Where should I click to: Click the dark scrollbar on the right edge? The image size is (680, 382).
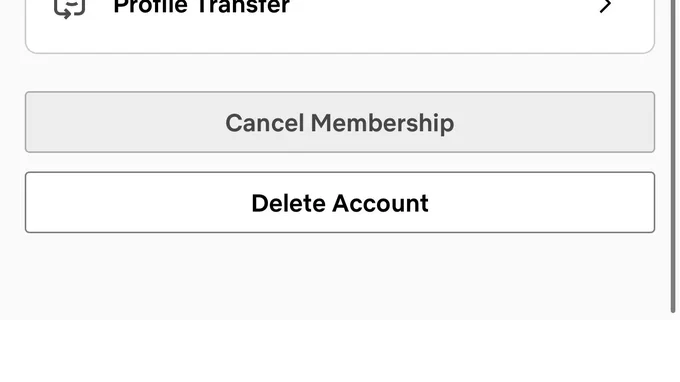pyautogui.click(x=673, y=156)
